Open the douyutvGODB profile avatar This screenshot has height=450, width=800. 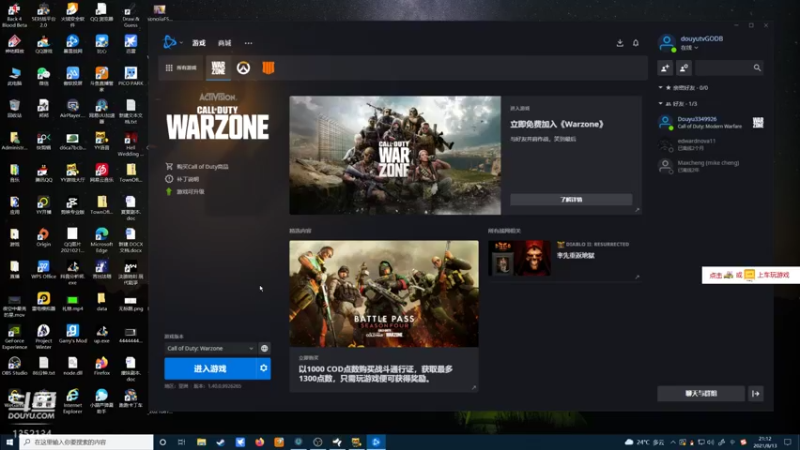[x=666, y=42]
